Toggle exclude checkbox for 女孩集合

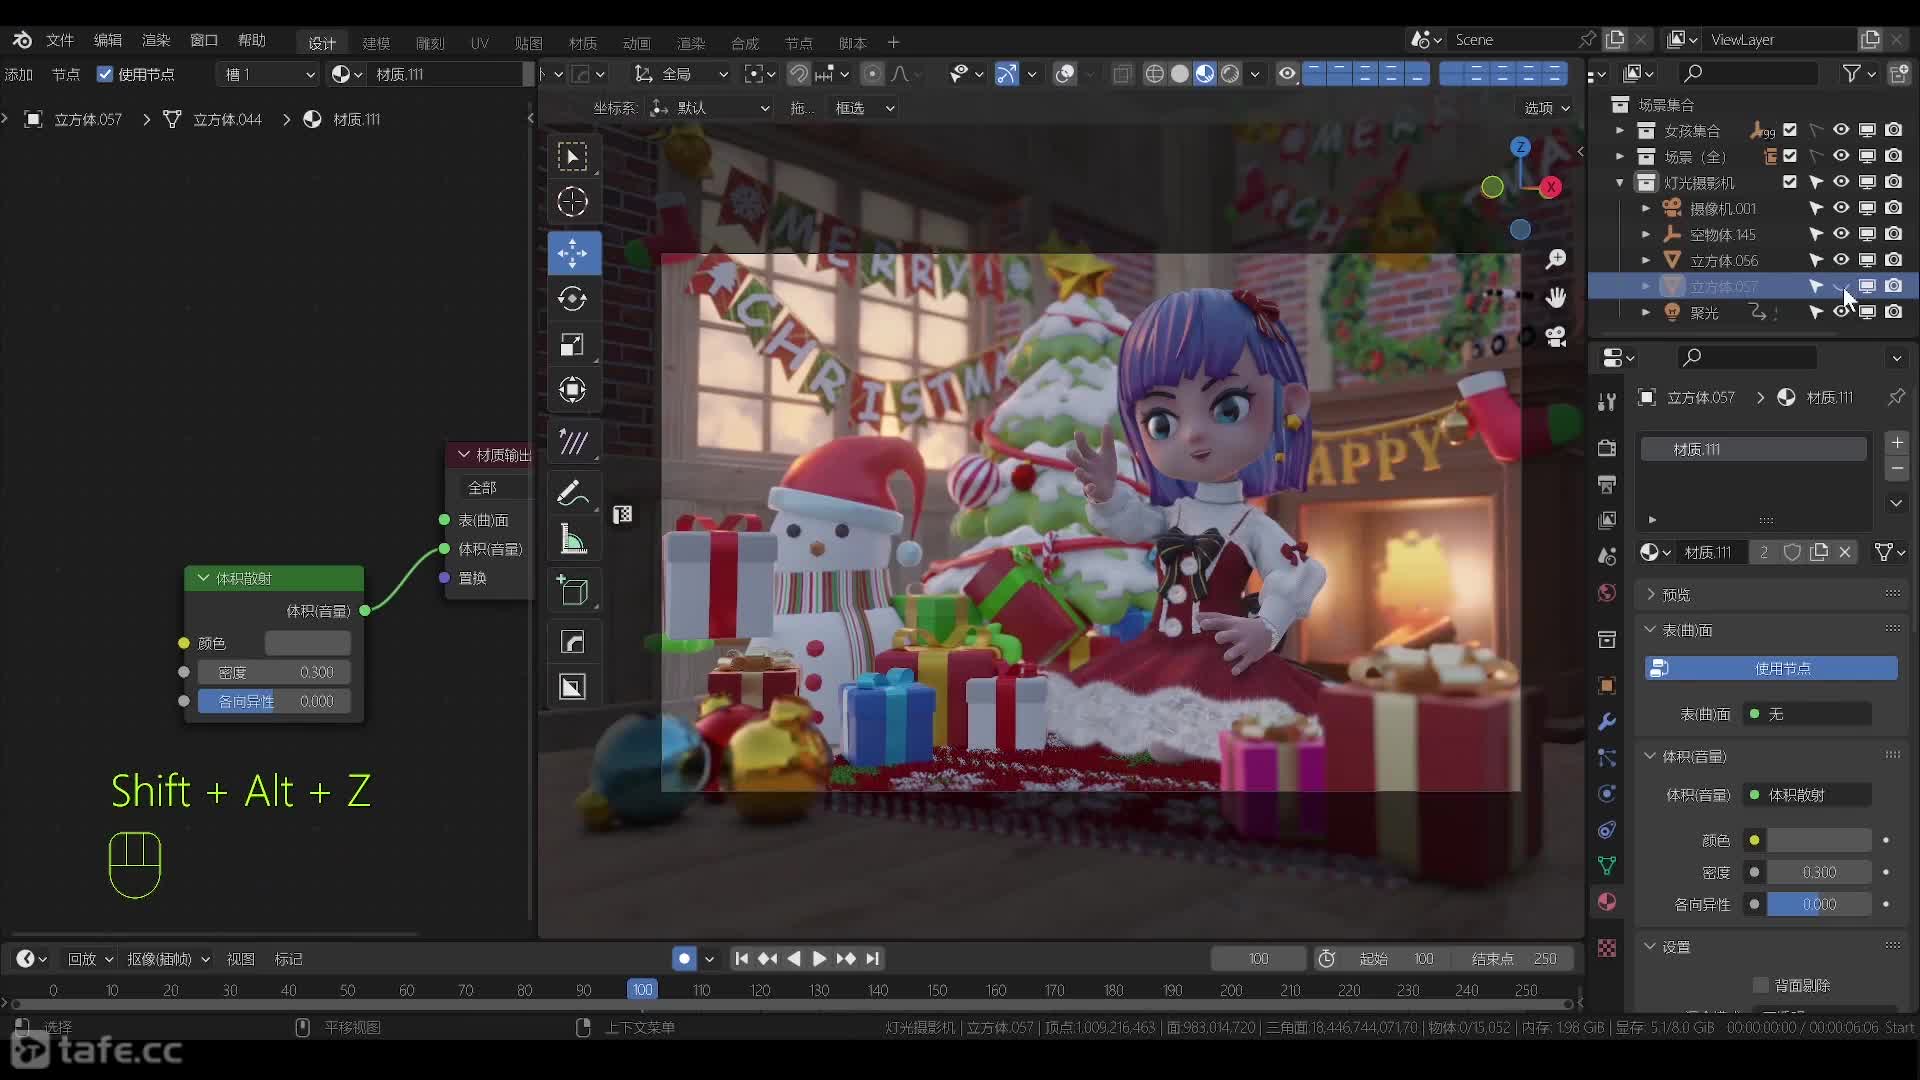(1790, 130)
